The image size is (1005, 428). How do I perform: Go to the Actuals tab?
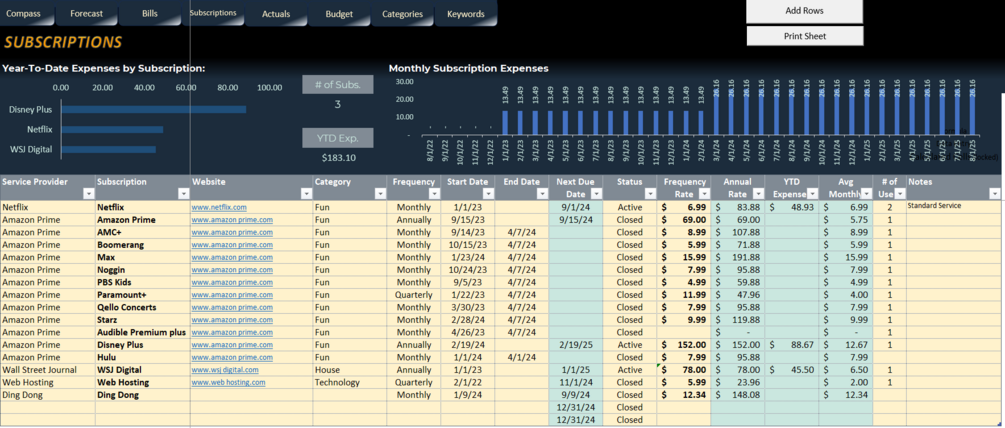pyautogui.click(x=276, y=13)
